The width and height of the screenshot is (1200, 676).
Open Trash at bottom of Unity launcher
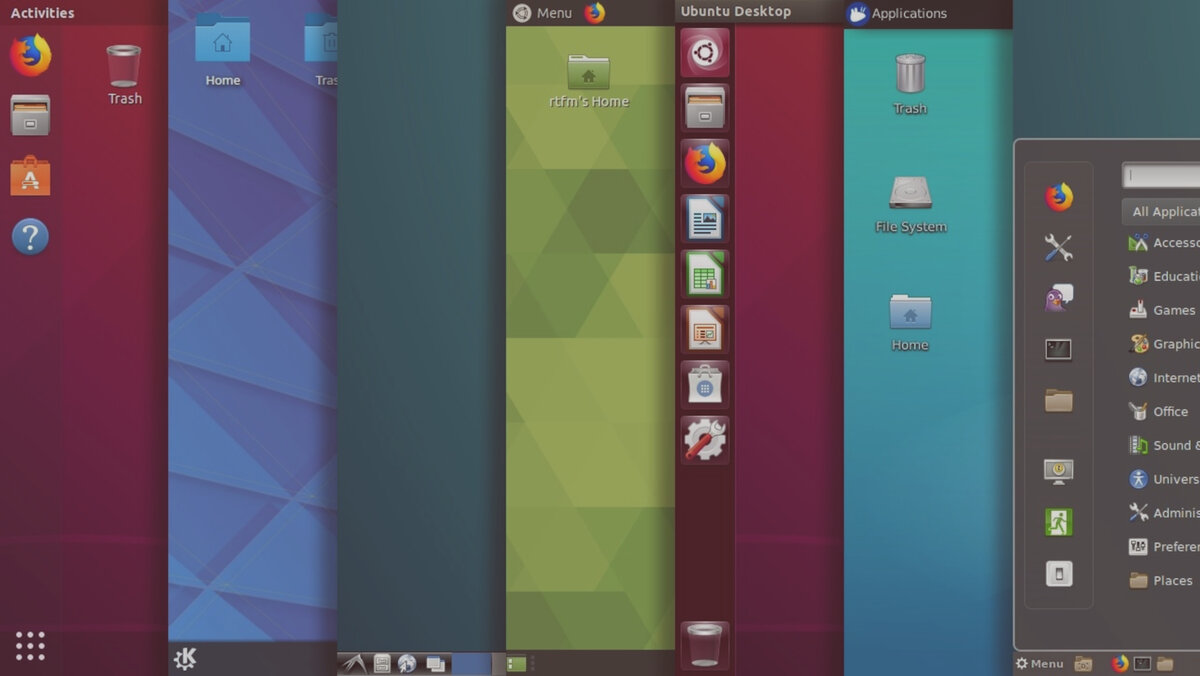(705, 645)
